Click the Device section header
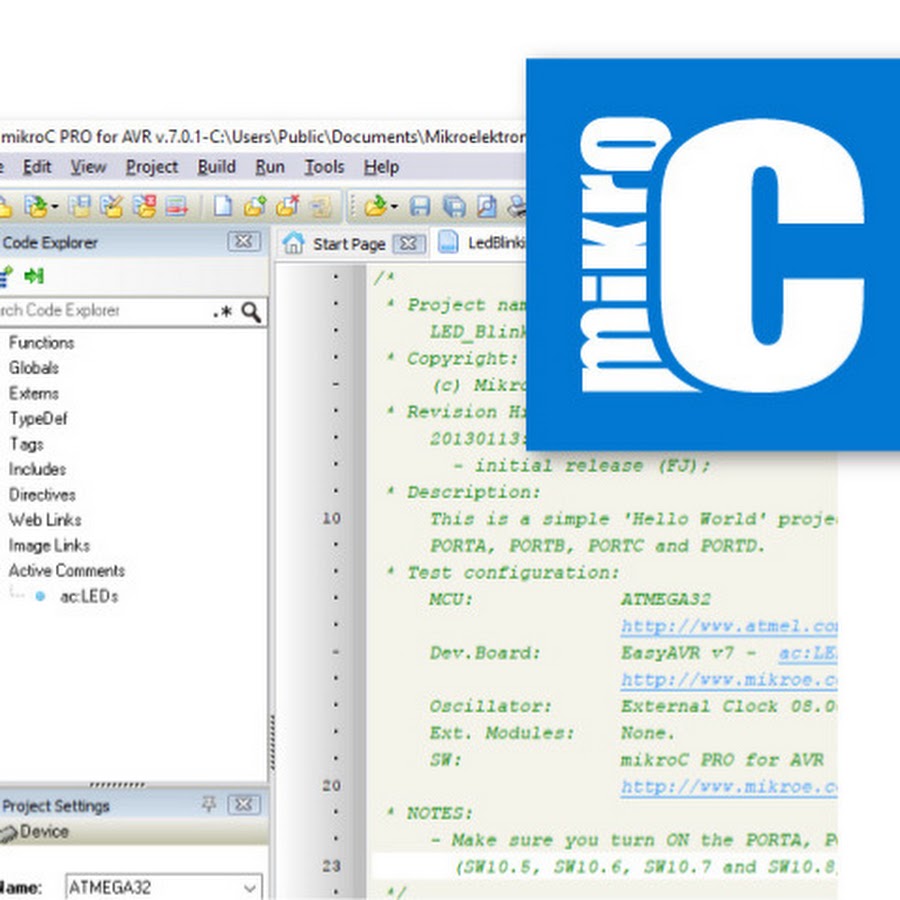This screenshot has width=900, height=900. [x=133, y=832]
